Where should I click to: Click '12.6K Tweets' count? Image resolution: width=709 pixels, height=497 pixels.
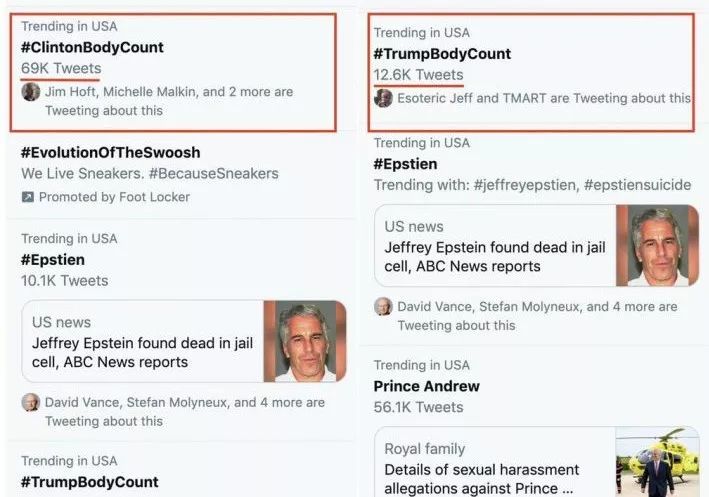(418, 75)
